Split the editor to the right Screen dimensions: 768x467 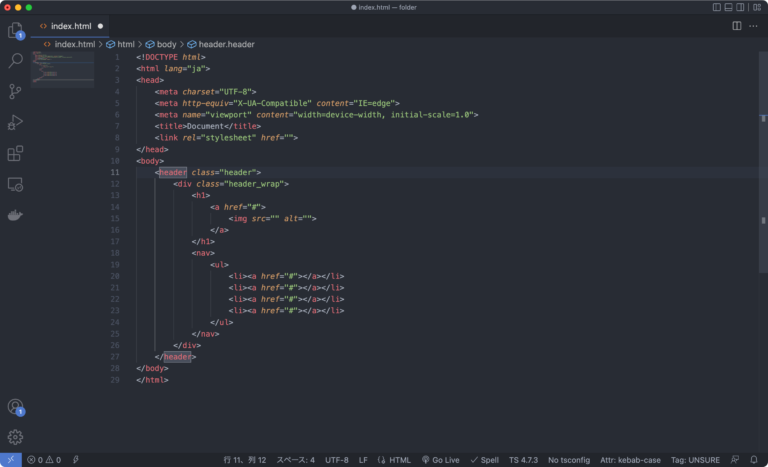pyautogui.click(x=737, y=26)
